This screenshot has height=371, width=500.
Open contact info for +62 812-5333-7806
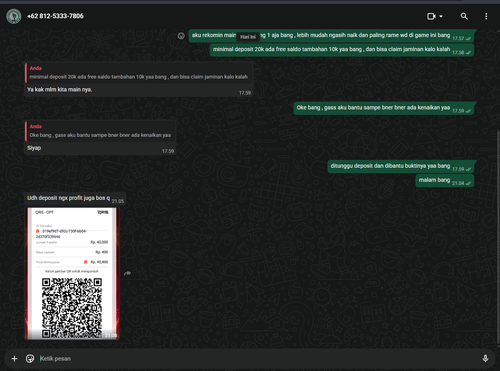point(55,16)
